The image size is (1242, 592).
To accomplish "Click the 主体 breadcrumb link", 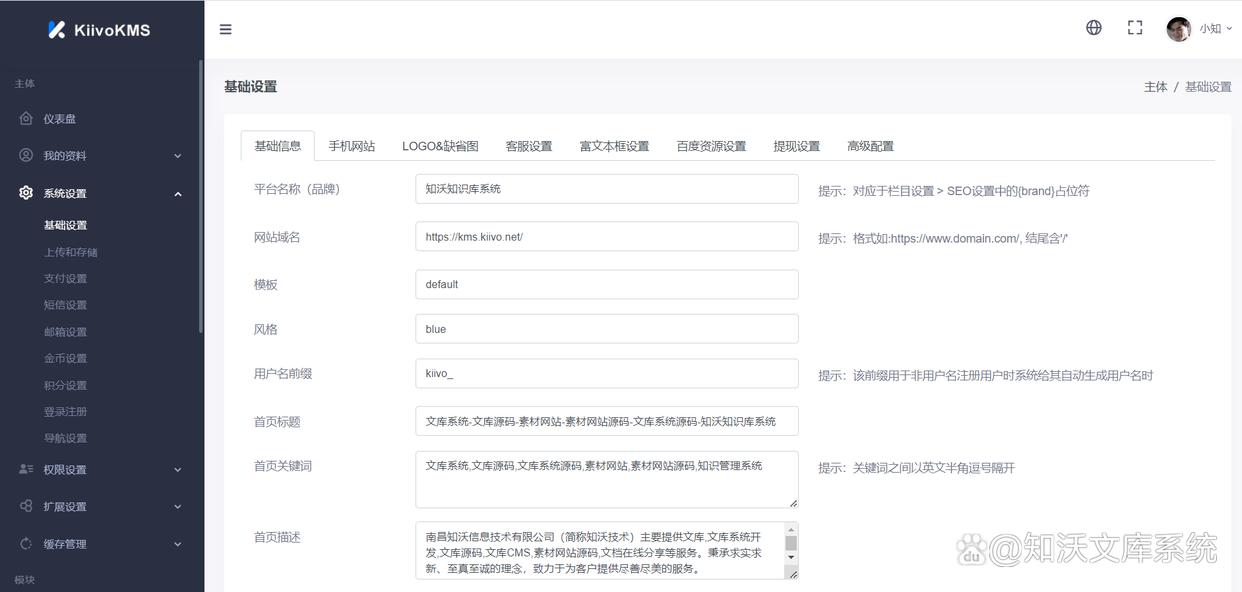I will [1156, 86].
